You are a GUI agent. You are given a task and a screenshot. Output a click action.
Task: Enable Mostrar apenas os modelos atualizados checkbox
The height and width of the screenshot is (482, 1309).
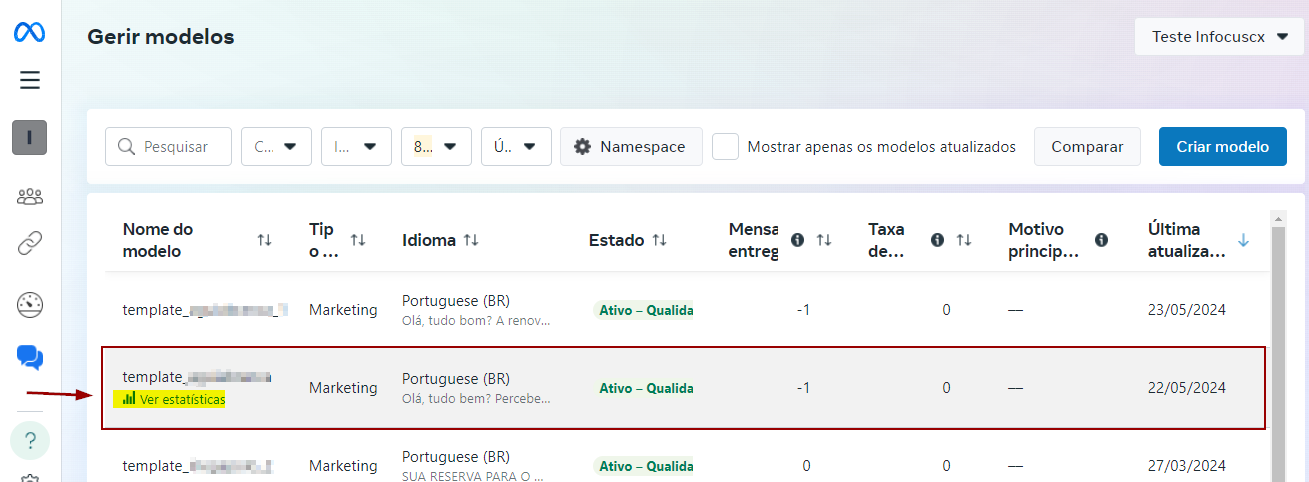coord(725,146)
